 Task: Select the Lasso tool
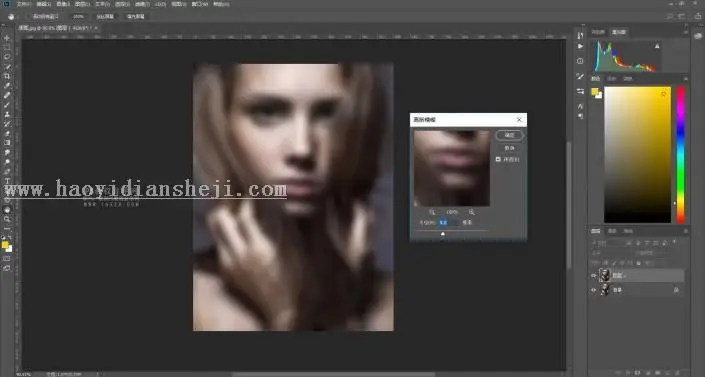pyautogui.click(x=7, y=57)
